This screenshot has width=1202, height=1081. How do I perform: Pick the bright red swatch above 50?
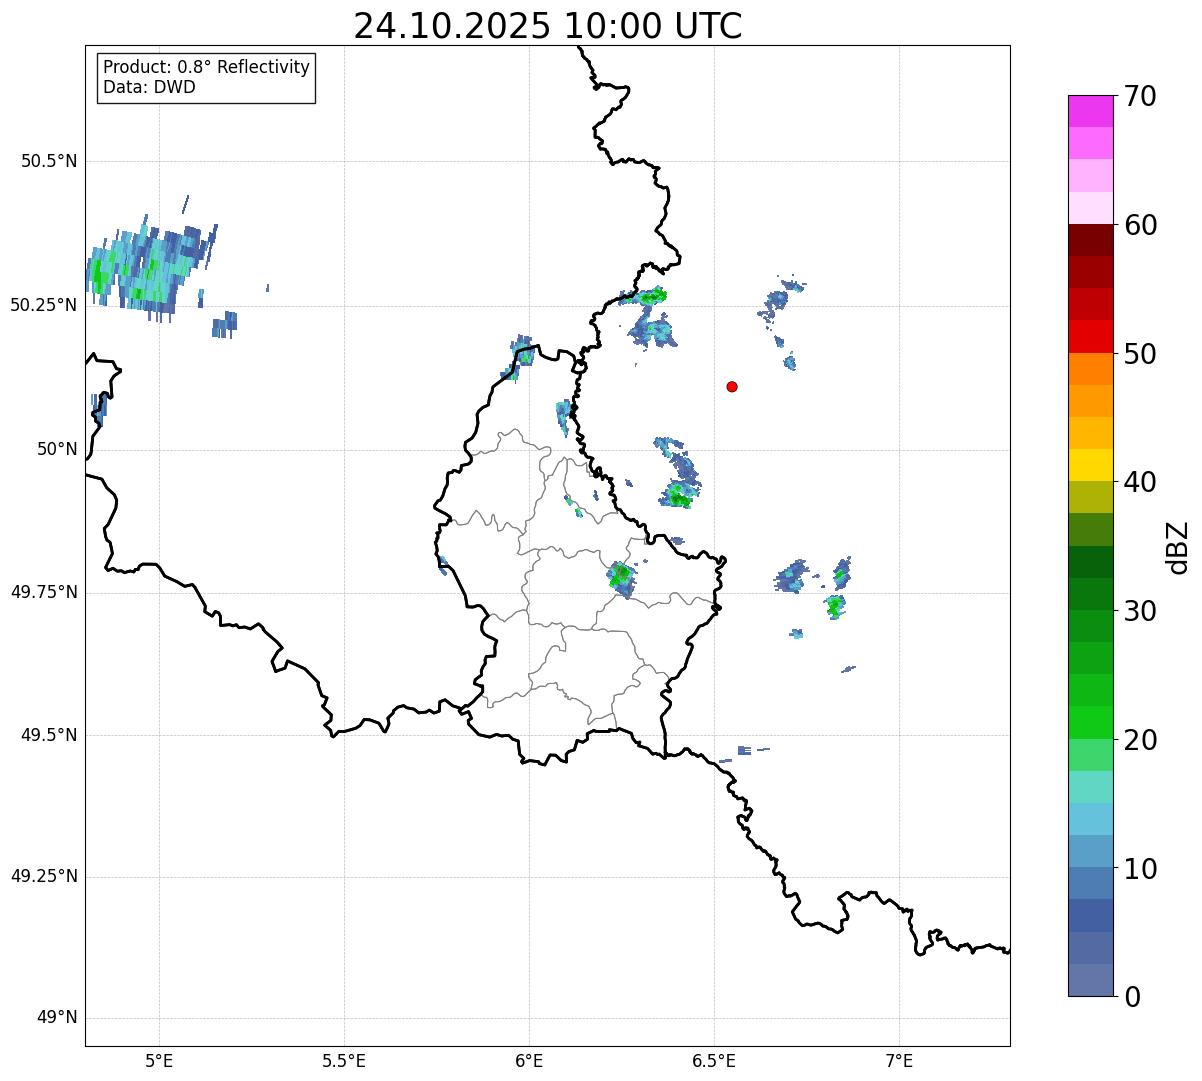click(x=1090, y=336)
